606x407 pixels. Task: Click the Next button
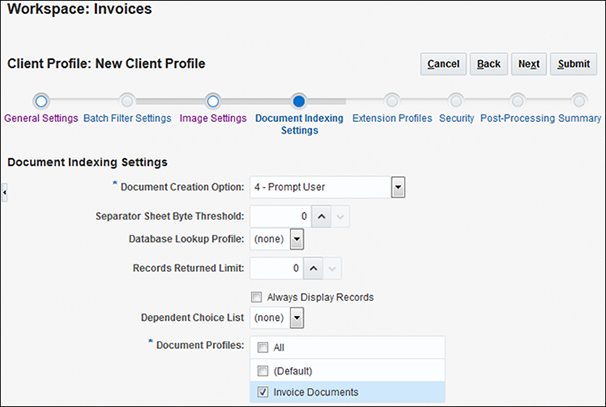click(529, 64)
